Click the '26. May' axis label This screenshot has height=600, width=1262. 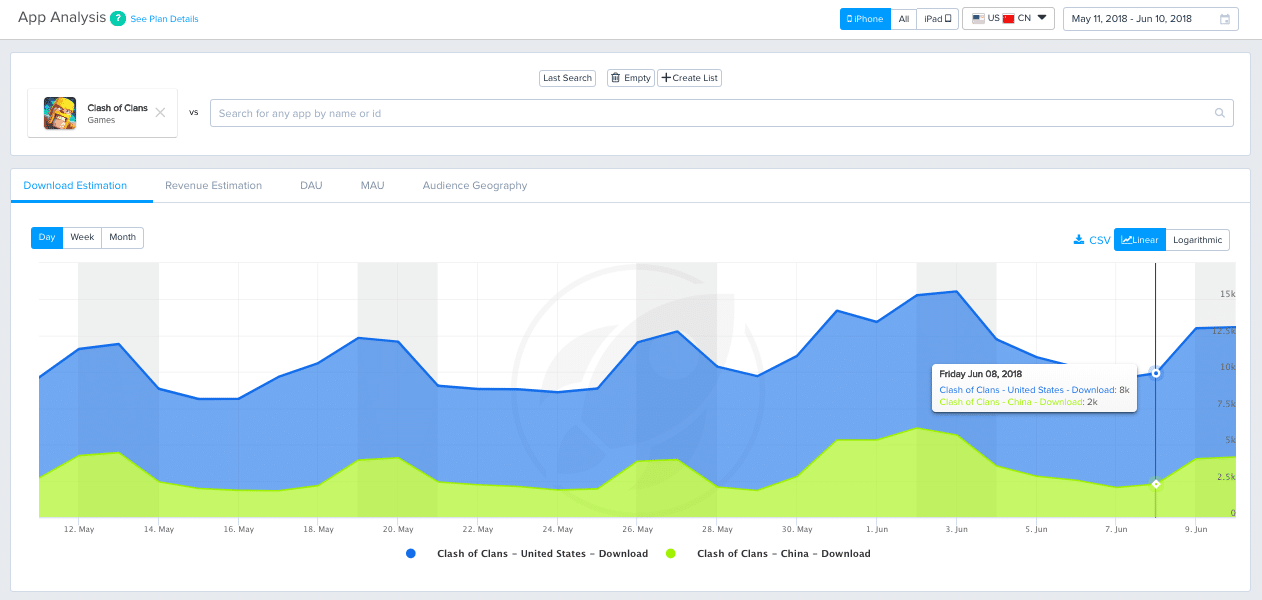[638, 529]
